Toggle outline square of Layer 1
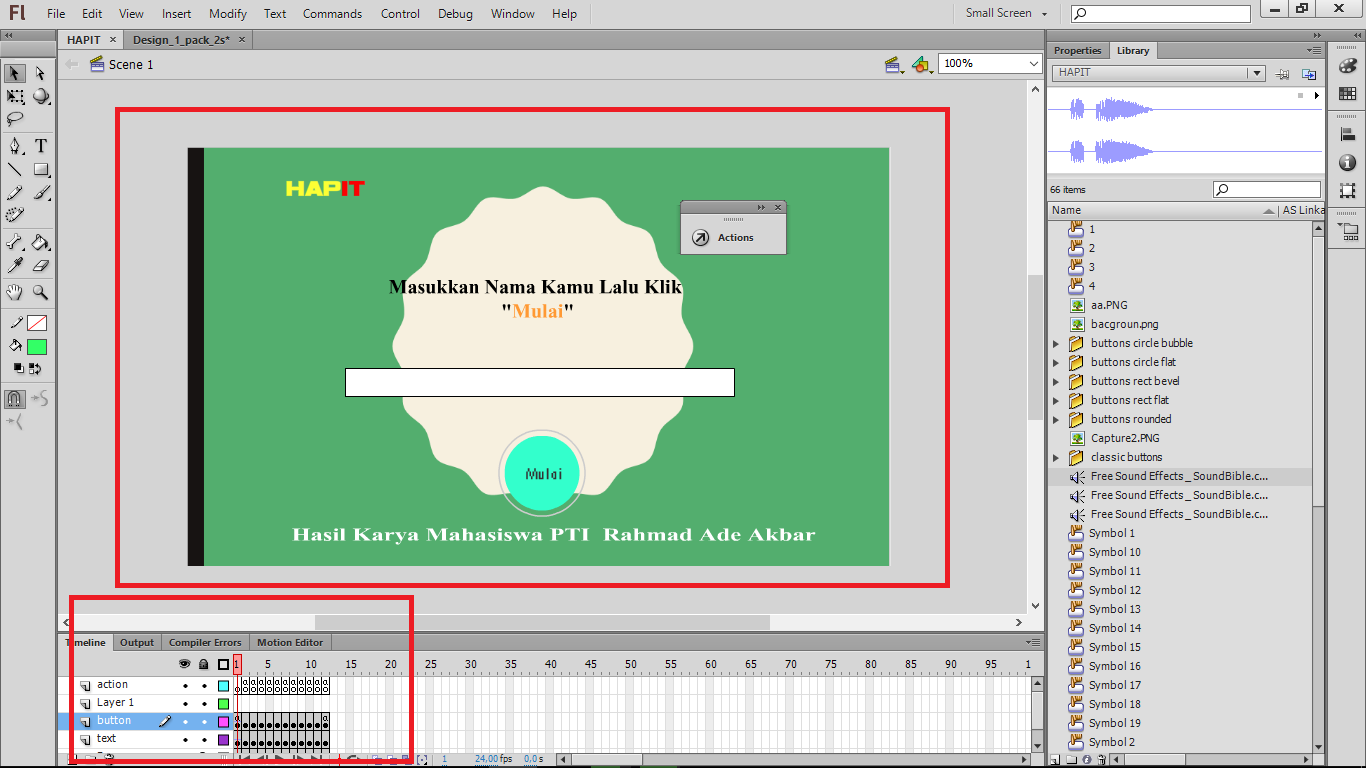The image size is (1366, 768). 223,704
